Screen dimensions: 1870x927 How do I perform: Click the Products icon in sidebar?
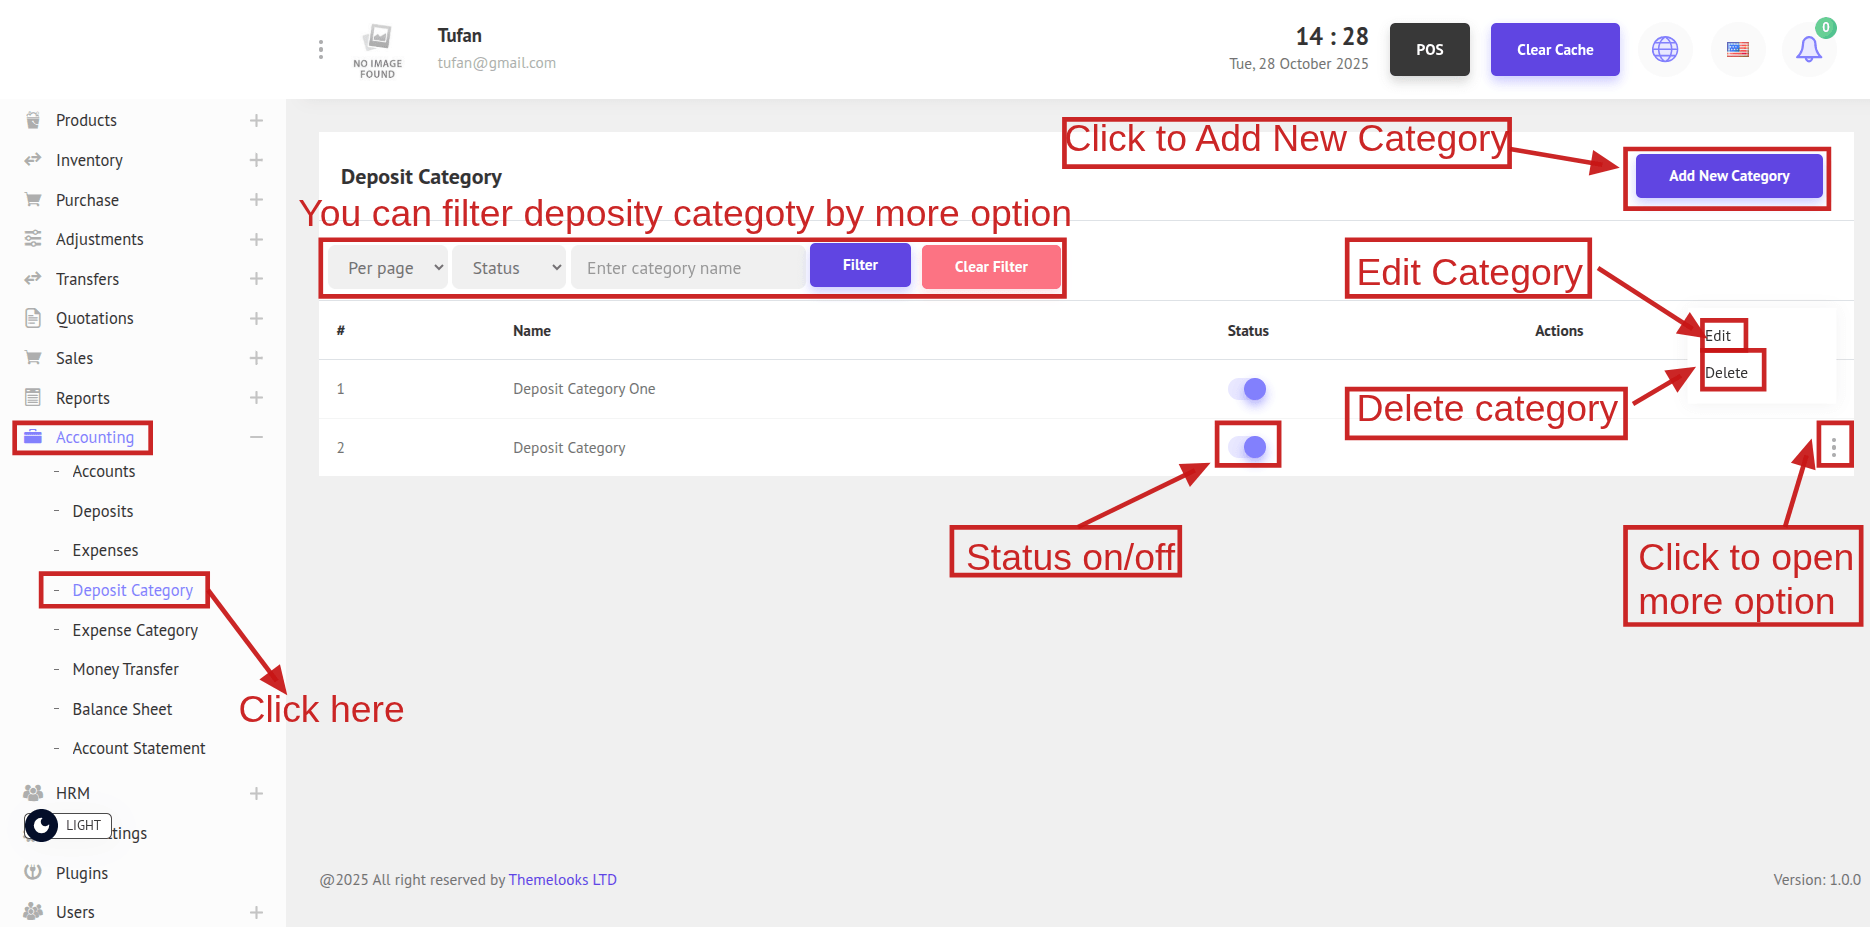[x=33, y=120]
